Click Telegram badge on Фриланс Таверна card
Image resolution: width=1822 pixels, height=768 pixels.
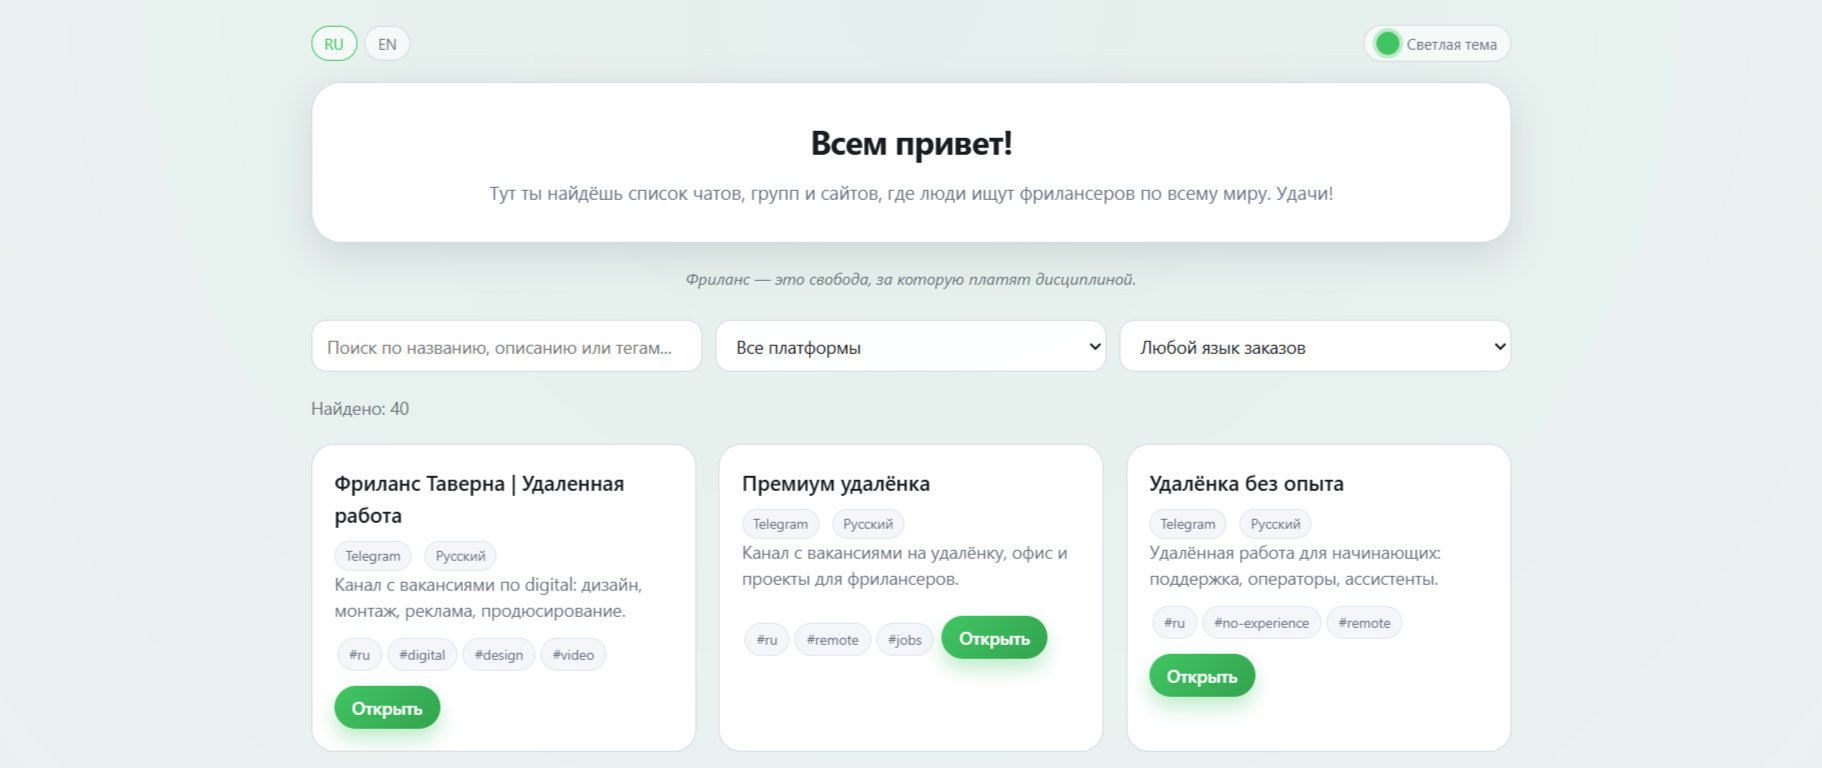click(x=373, y=556)
